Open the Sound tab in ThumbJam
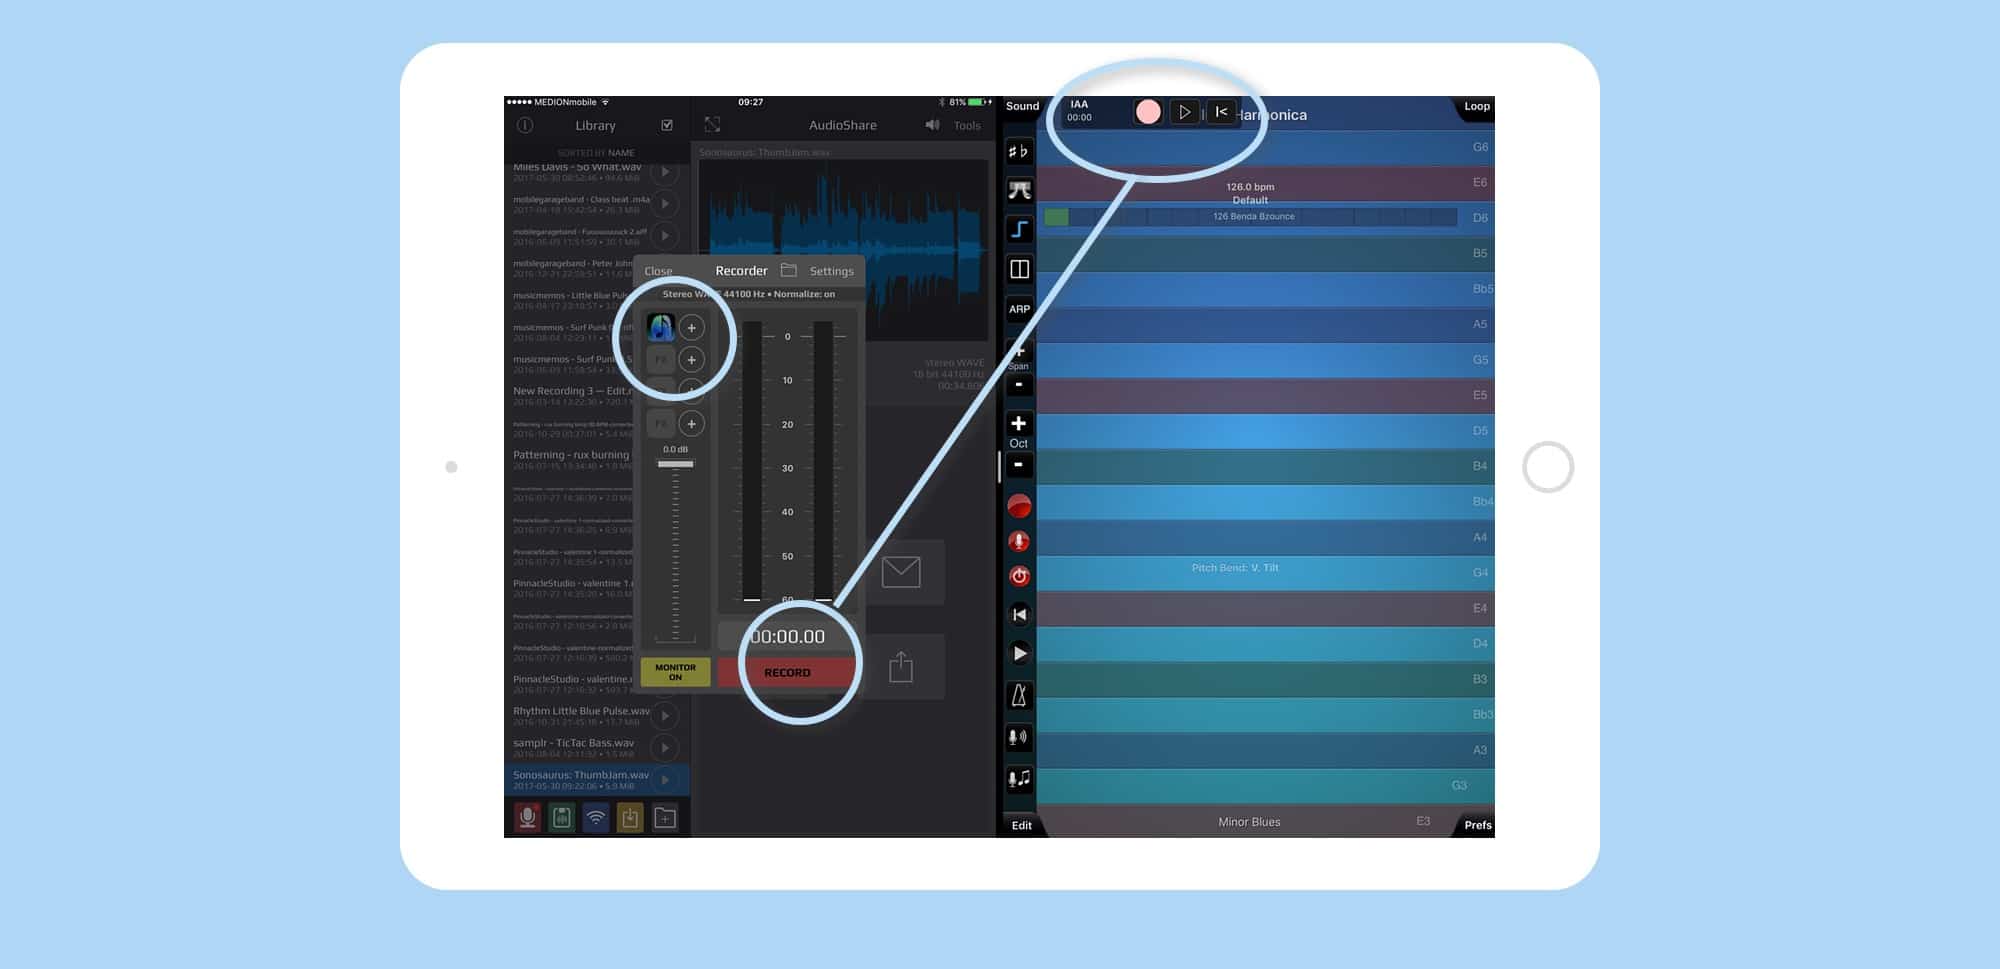The width and height of the screenshot is (2000, 969). pyautogui.click(x=1022, y=106)
